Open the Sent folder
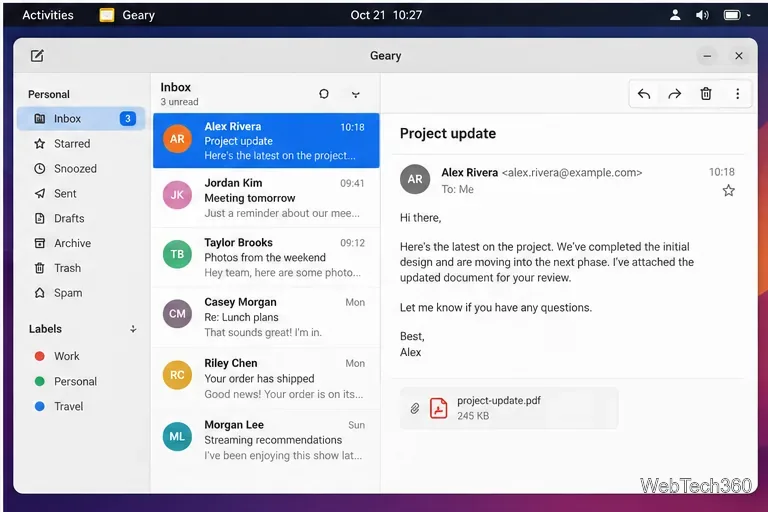768x512 pixels. [x=81, y=194]
